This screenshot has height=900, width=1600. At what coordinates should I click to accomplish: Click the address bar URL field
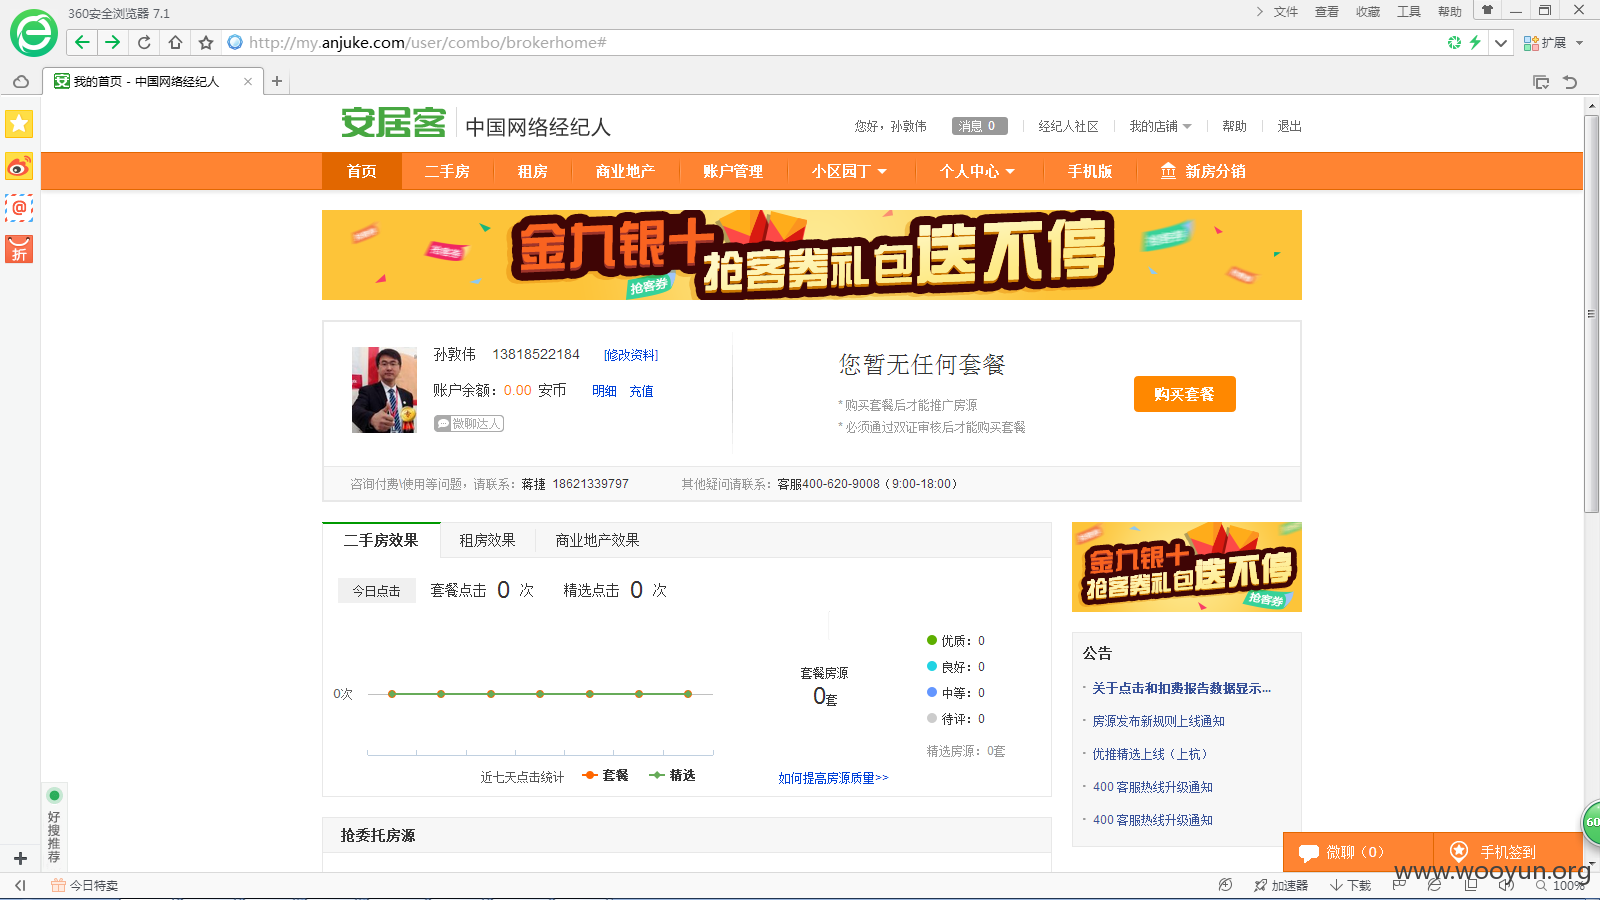pyautogui.click(x=800, y=42)
